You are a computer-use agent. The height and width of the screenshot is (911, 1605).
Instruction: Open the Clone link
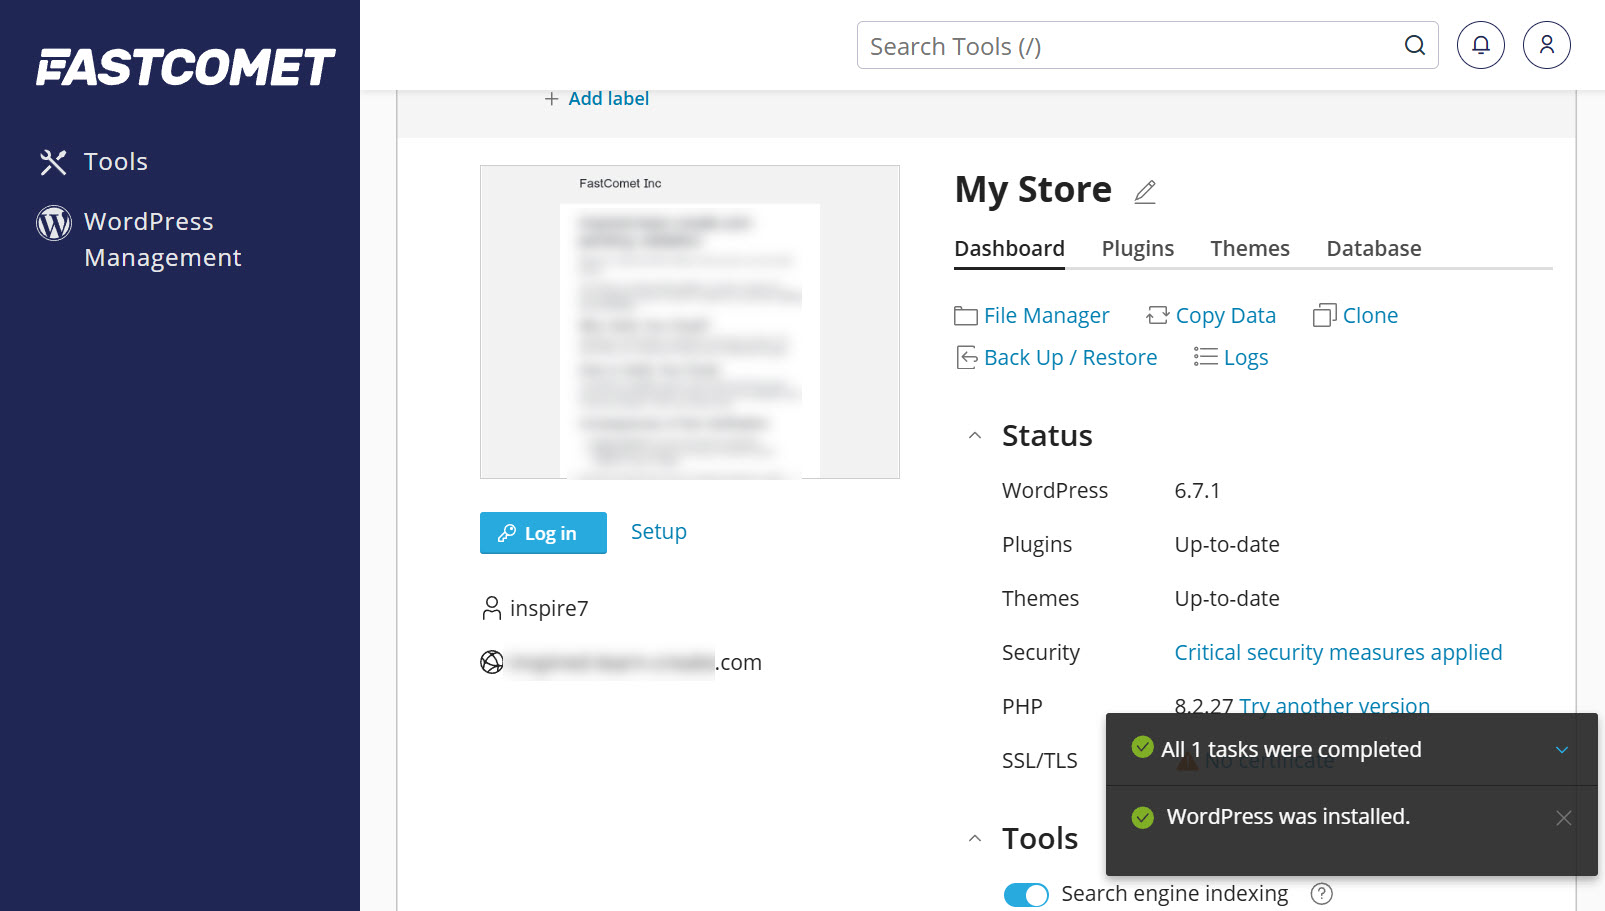[1371, 316]
